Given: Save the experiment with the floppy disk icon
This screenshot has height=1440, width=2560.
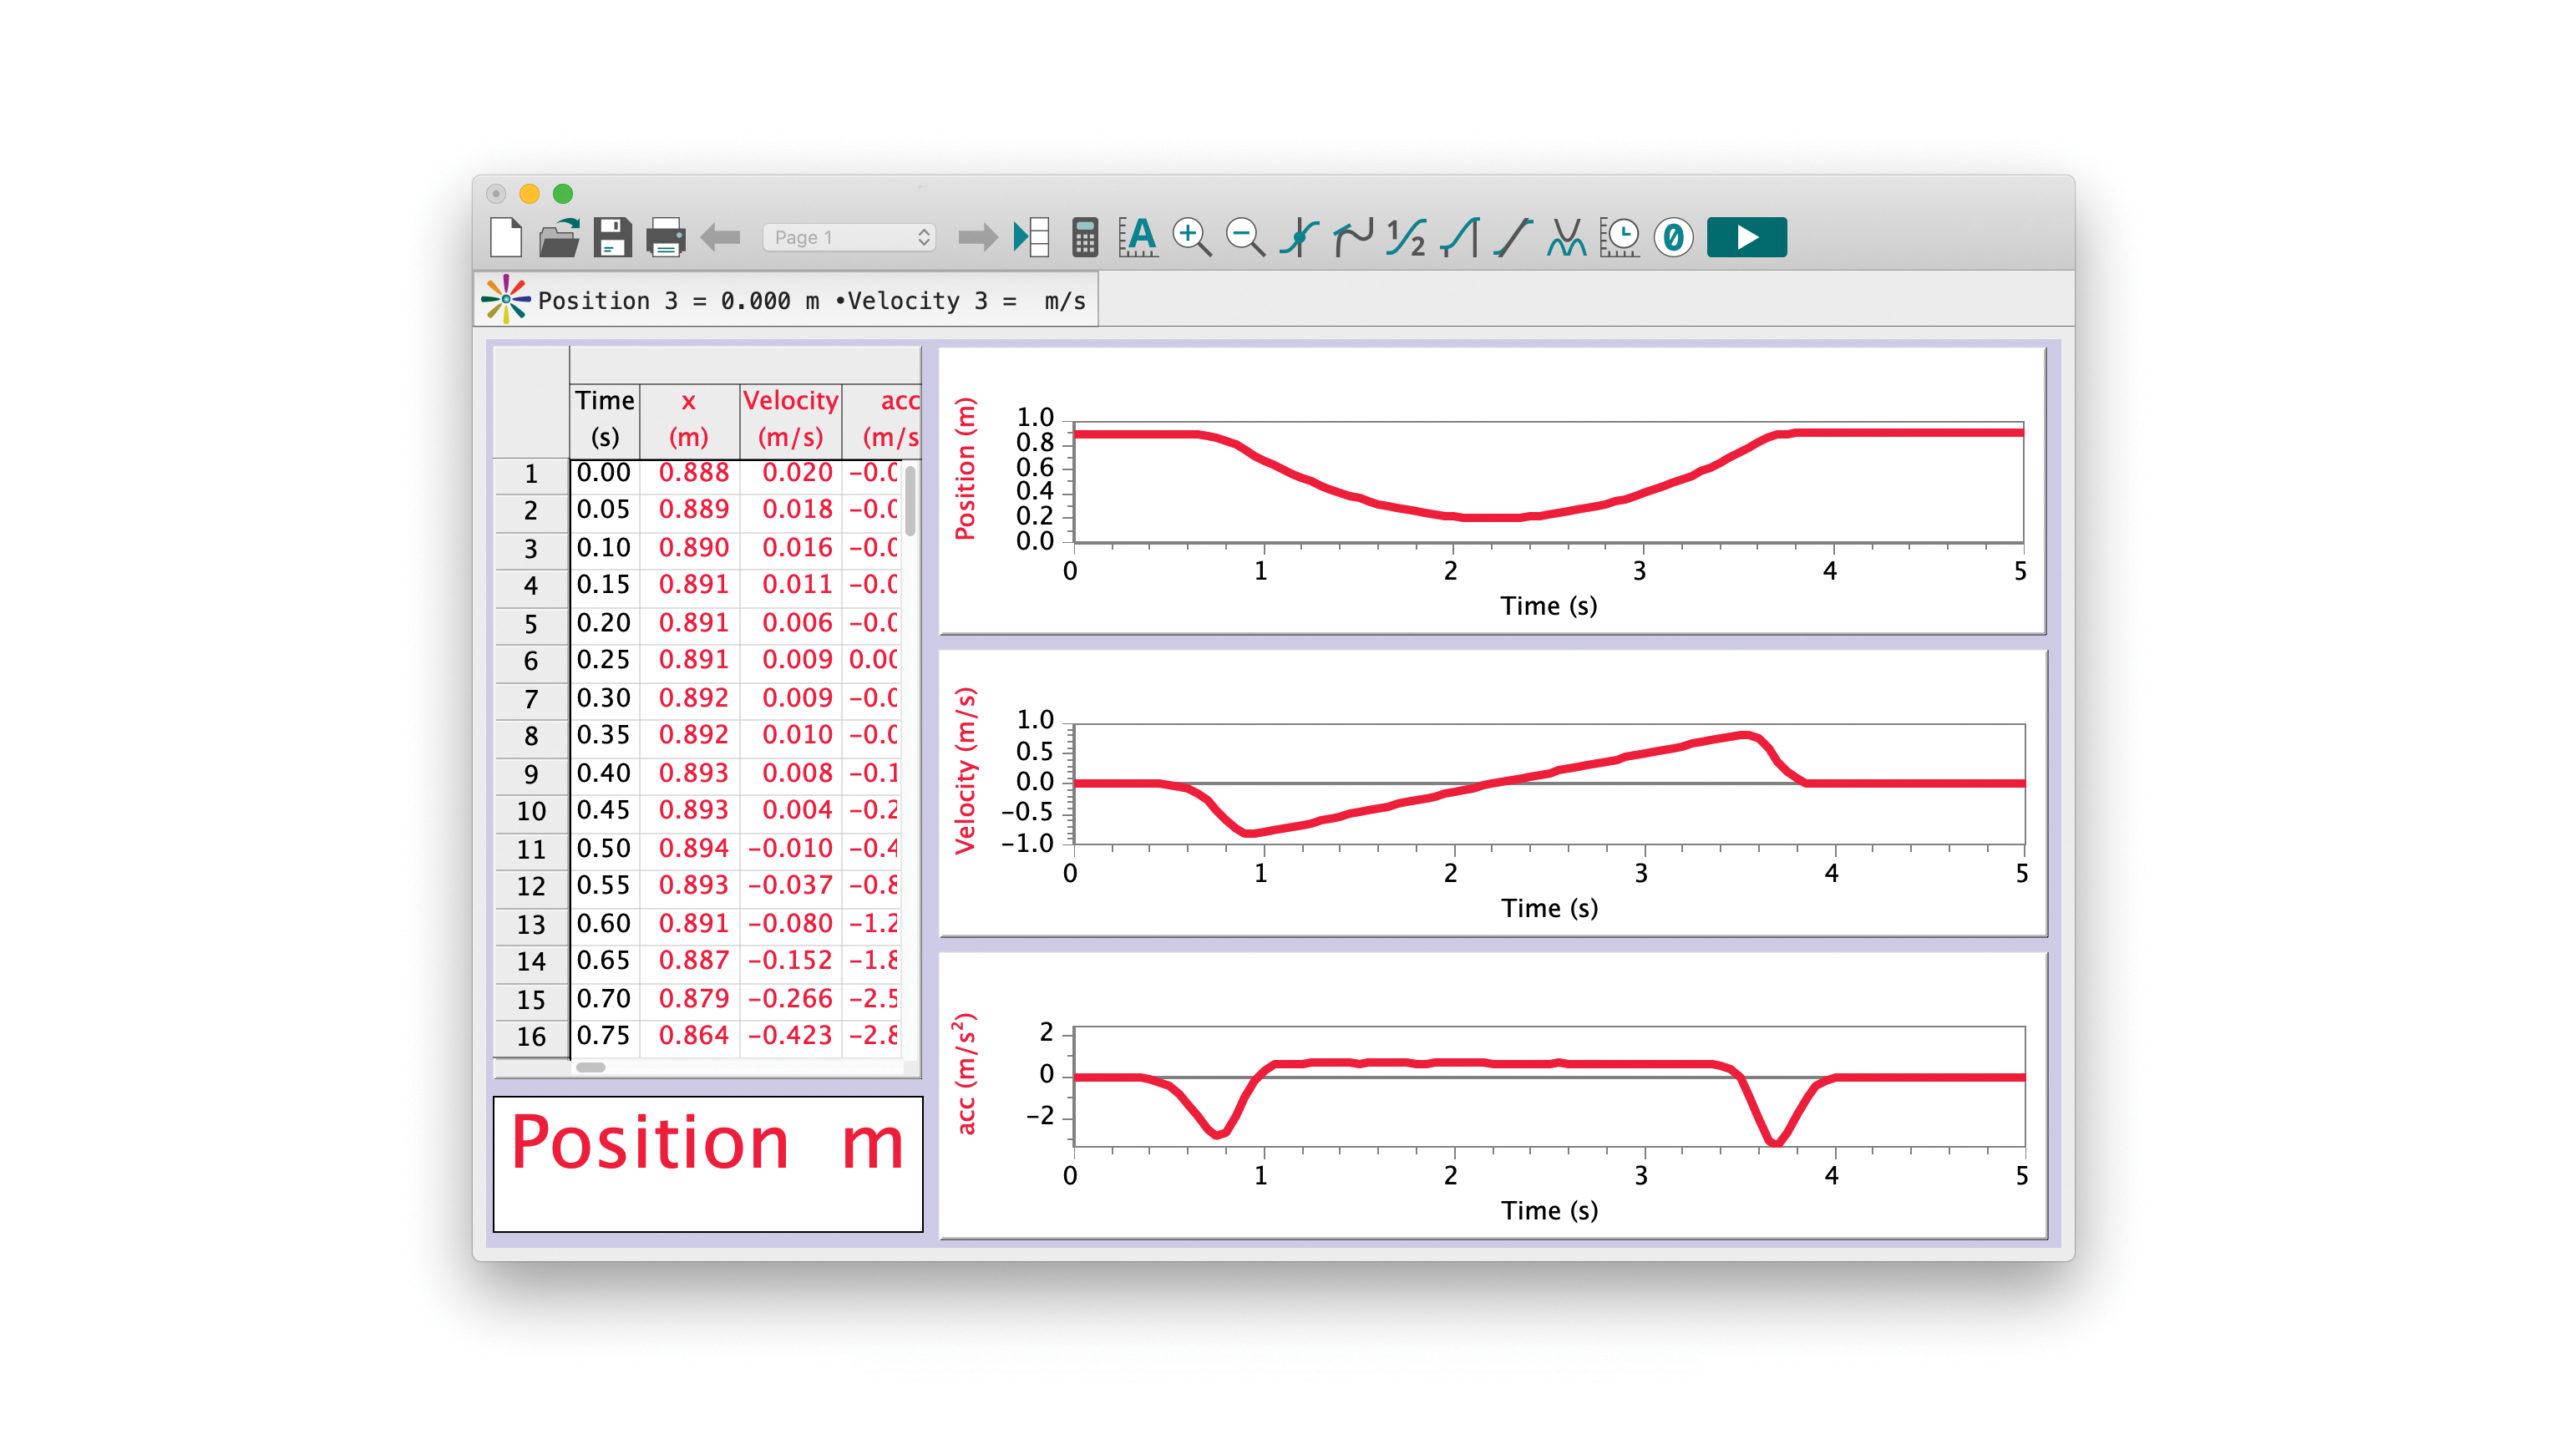Looking at the screenshot, I should coord(612,237).
